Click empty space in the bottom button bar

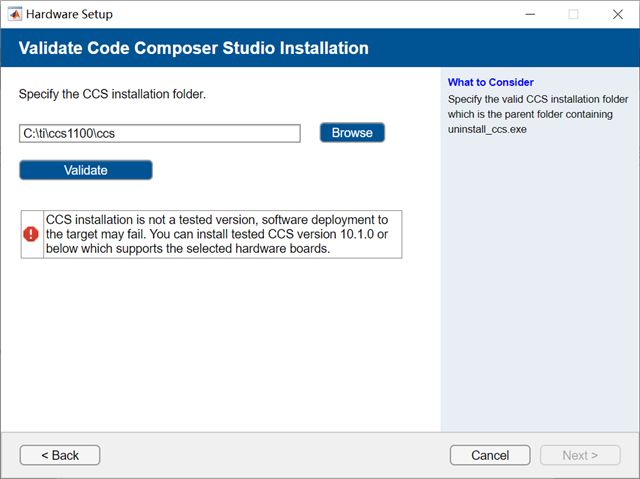click(270, 455)
